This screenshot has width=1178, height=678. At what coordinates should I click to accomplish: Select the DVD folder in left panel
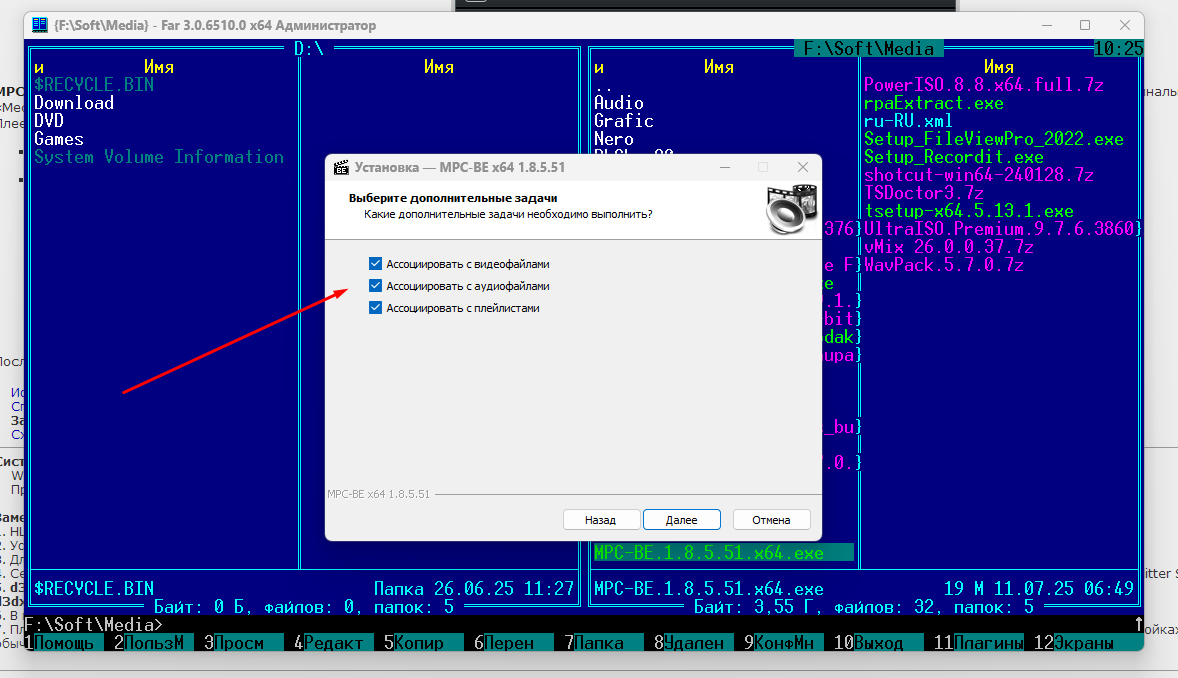coord(49,121)
